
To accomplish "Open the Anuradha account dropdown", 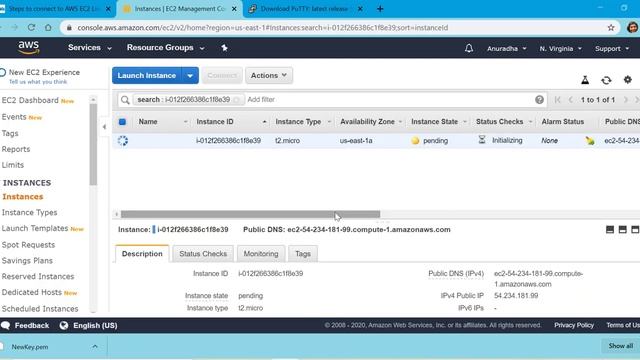I will (x=507, y=49).
